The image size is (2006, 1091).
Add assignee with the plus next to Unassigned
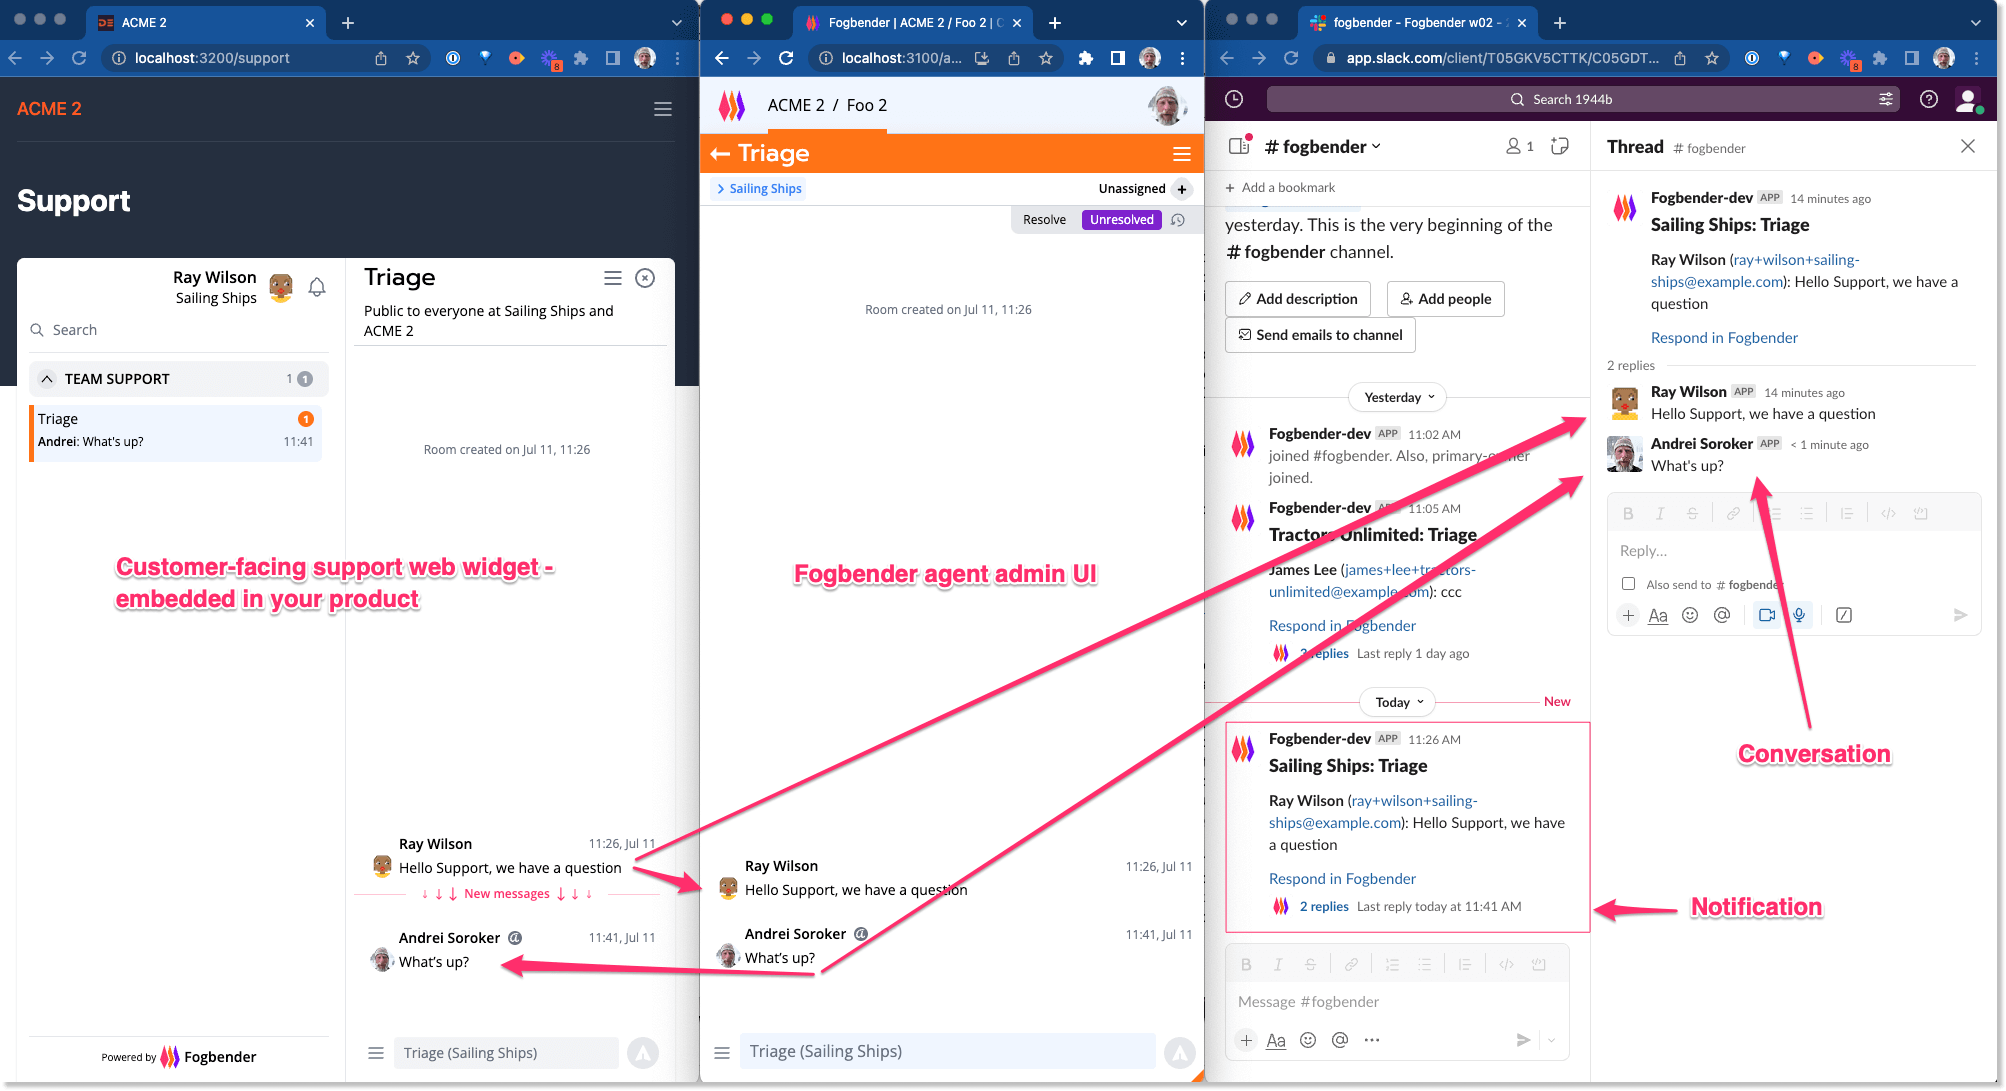tap(1182, 189)
